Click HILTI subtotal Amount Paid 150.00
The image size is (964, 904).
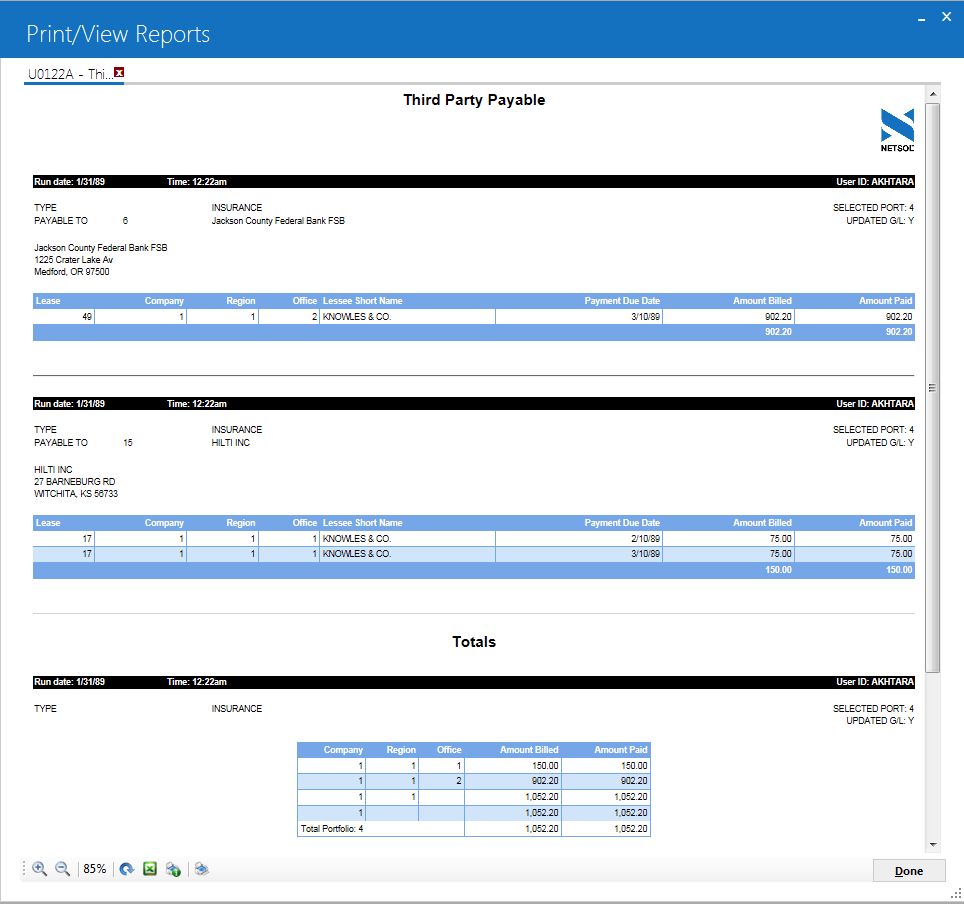coord(899,570)
